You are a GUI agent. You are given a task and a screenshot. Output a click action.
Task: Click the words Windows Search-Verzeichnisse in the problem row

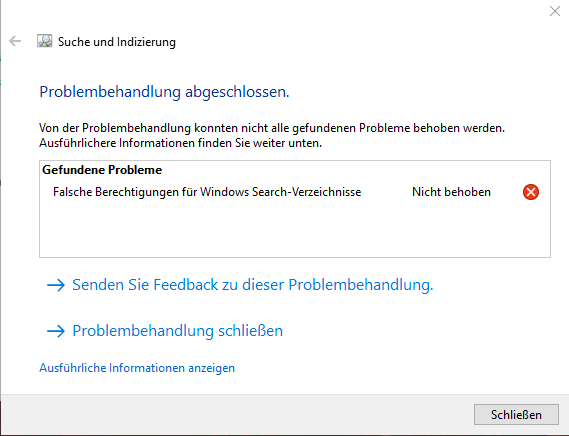(281, 192)
